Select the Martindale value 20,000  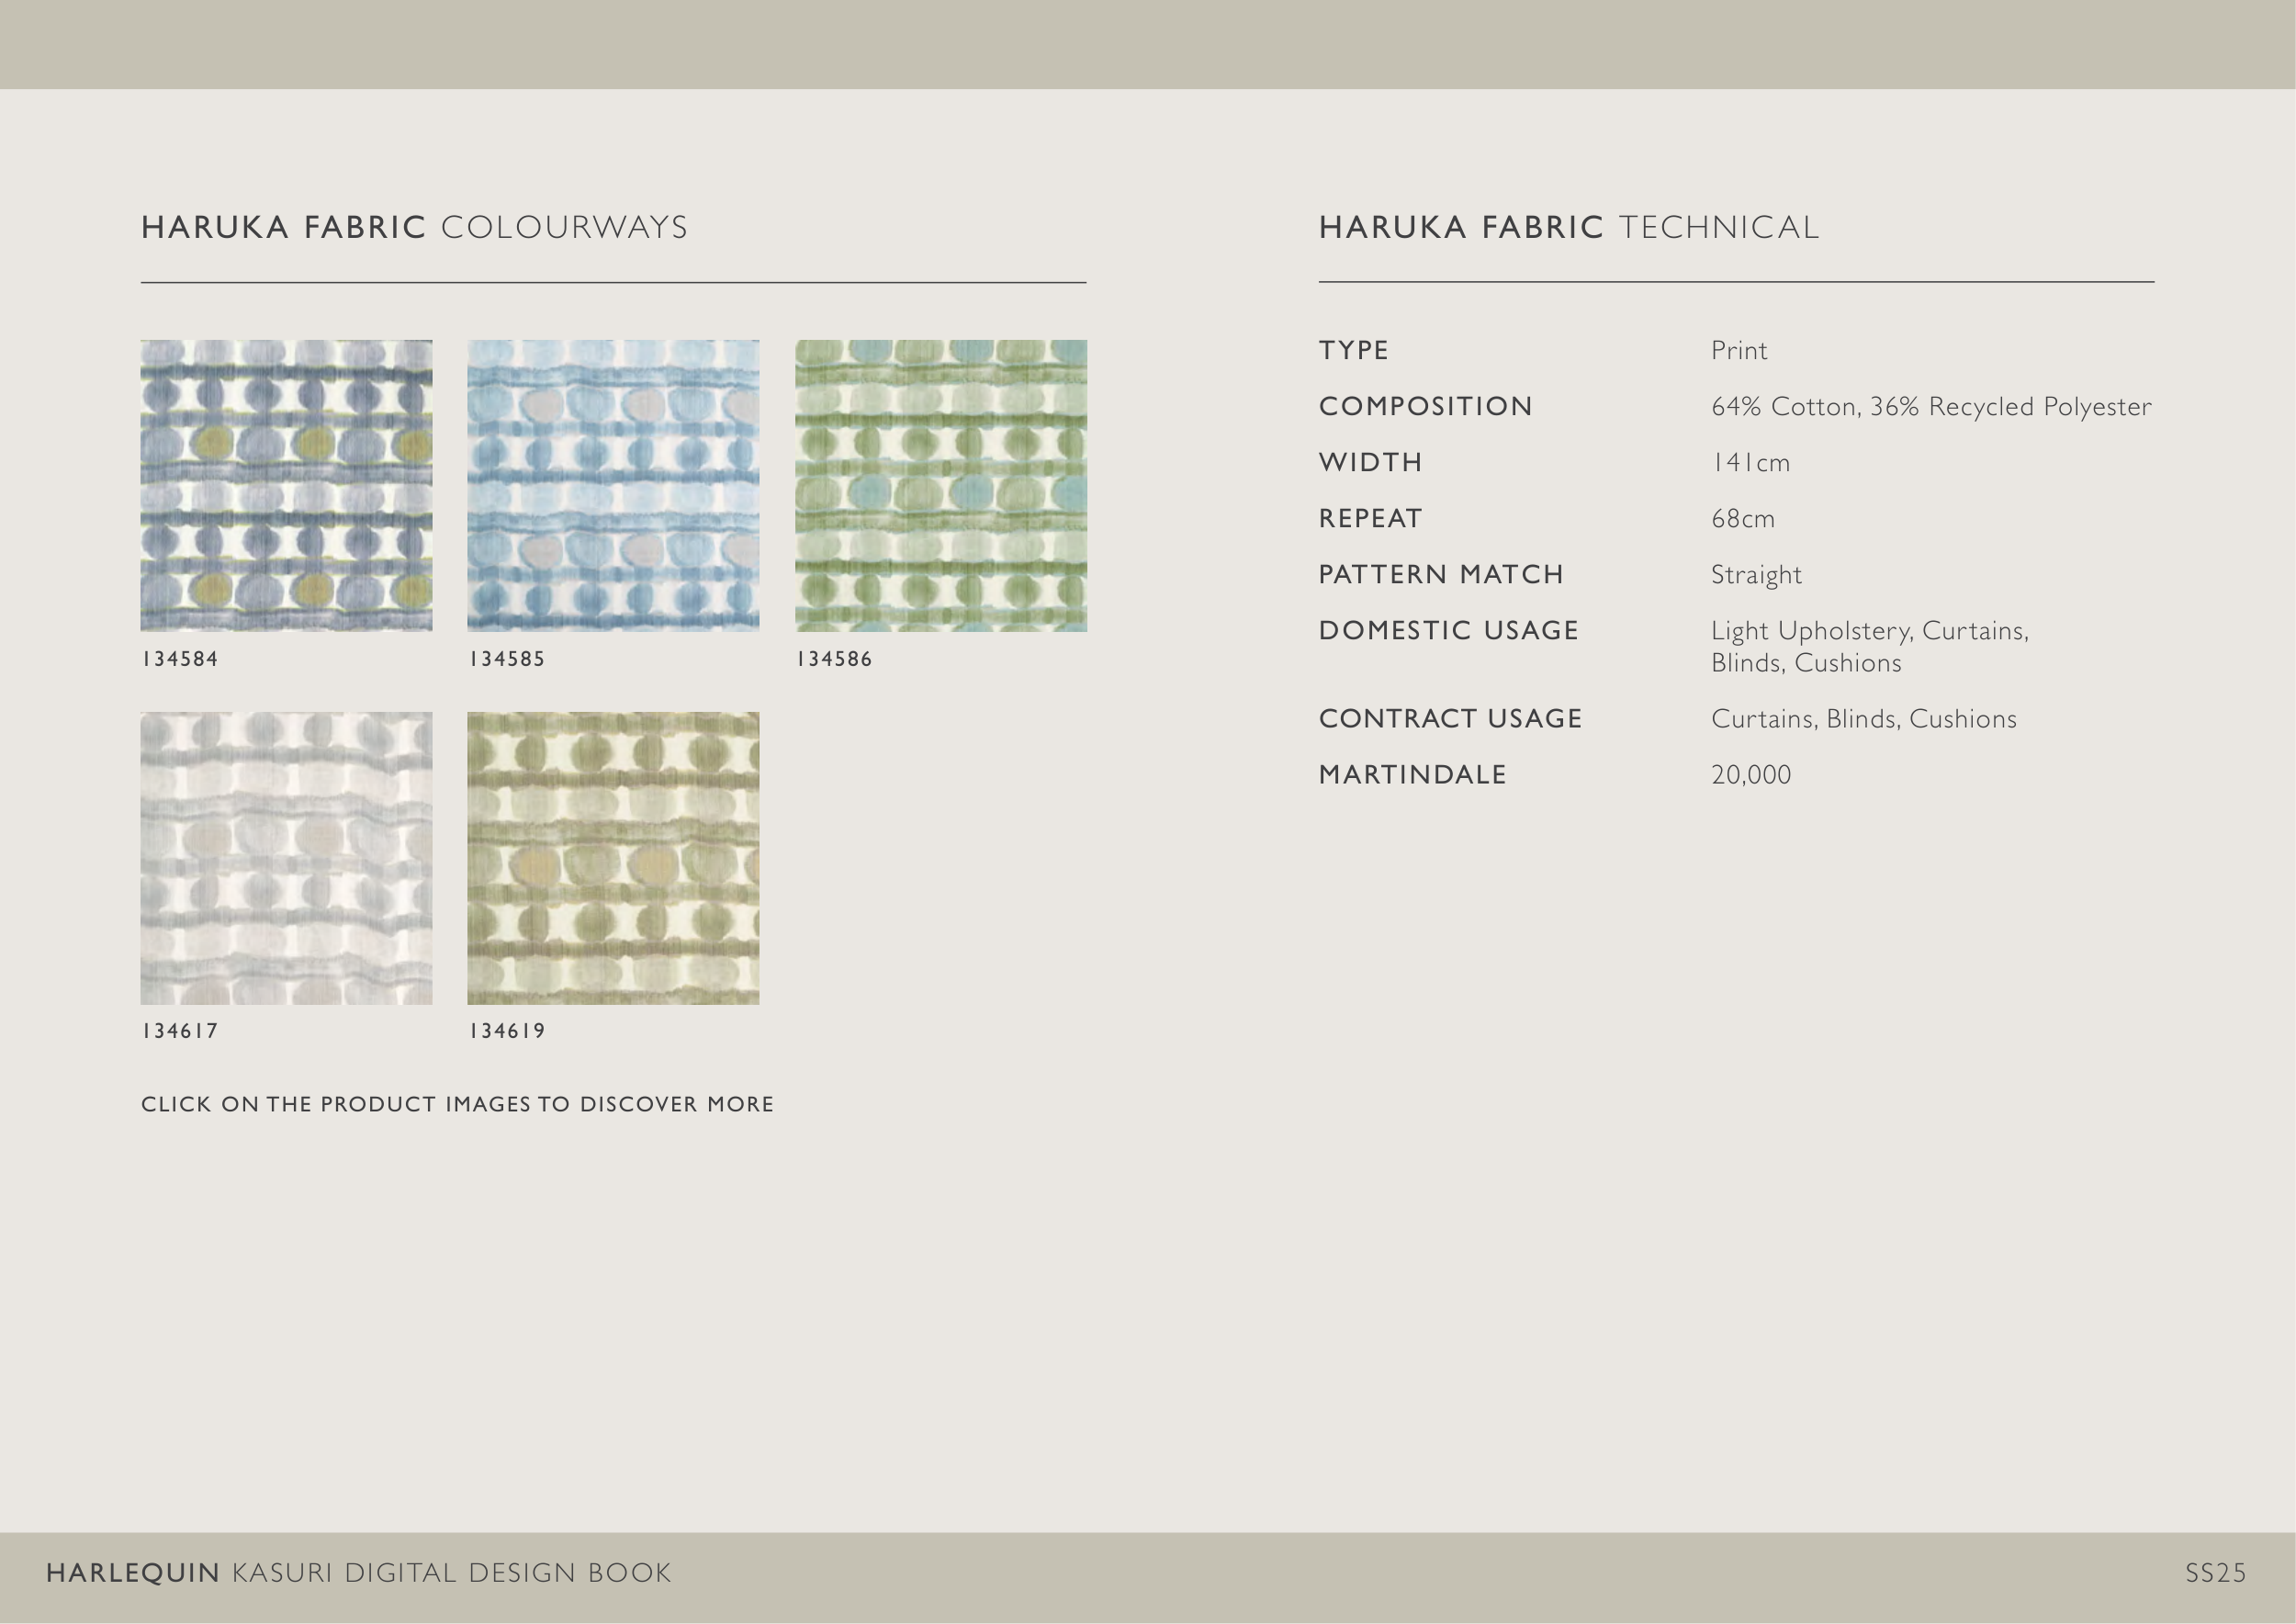(x=1751, y=775)
